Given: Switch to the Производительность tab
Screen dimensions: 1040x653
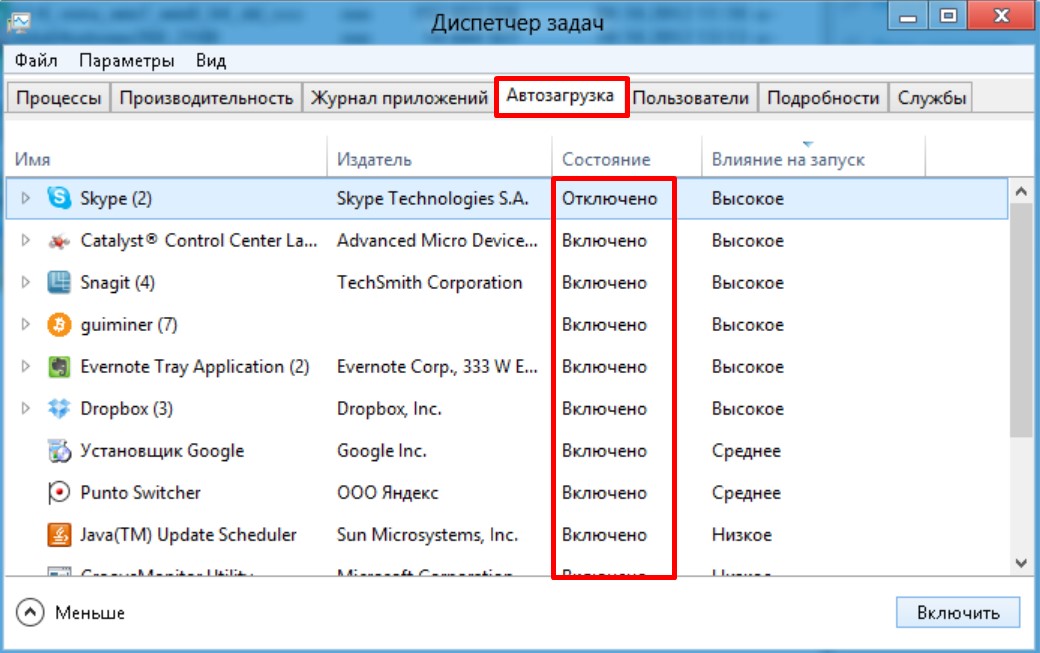Looking at the screenshot, I should [206, 98].
